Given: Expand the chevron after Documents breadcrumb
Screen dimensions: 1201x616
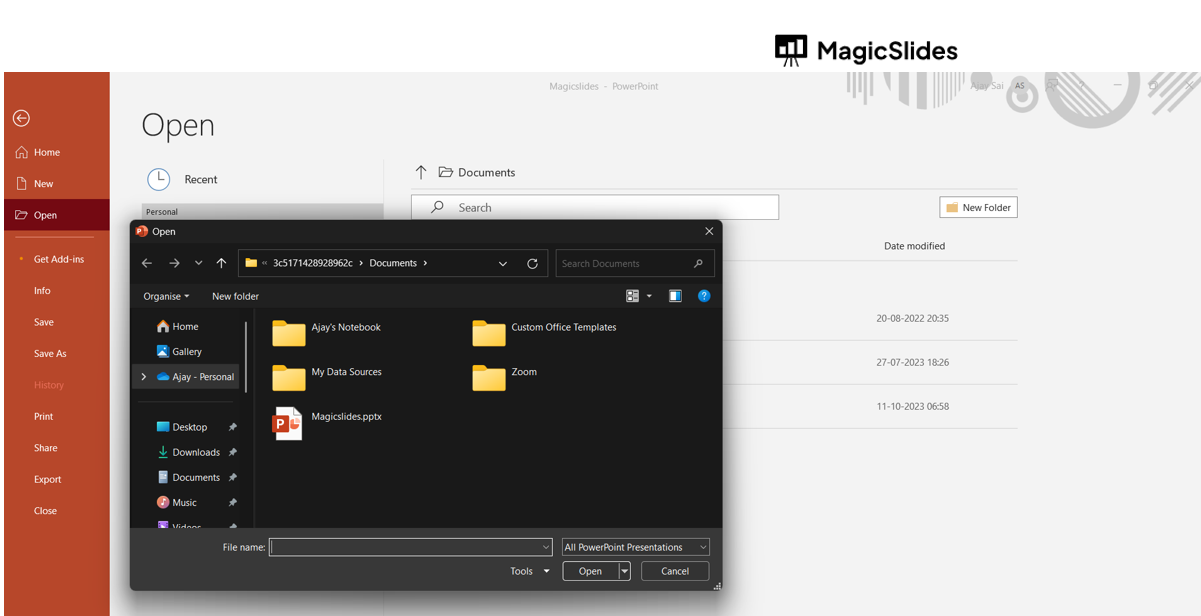Looking at the screenshot, I should (x=425, y=263).
